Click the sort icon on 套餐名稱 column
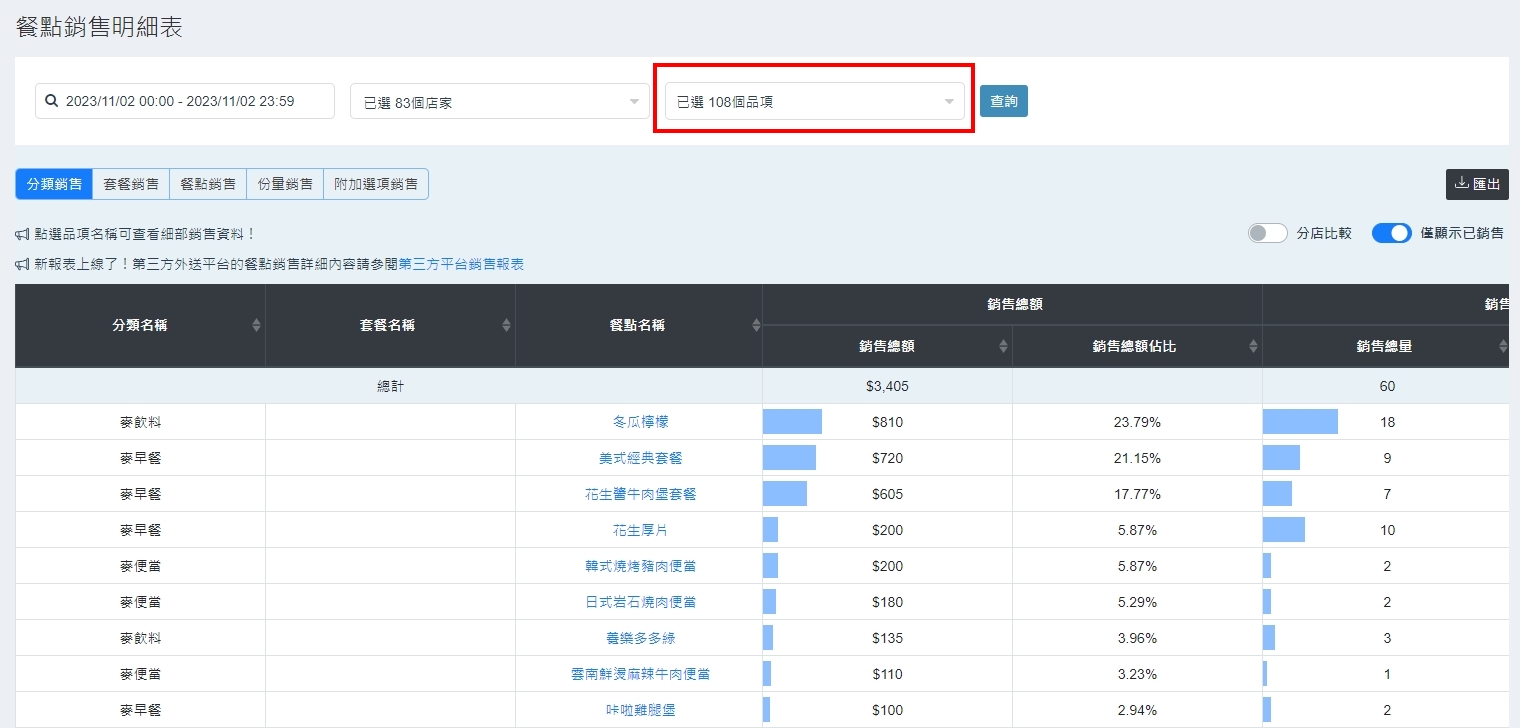Image resolution: width=1520 pixels, height=728 pixels. point(506,325)
